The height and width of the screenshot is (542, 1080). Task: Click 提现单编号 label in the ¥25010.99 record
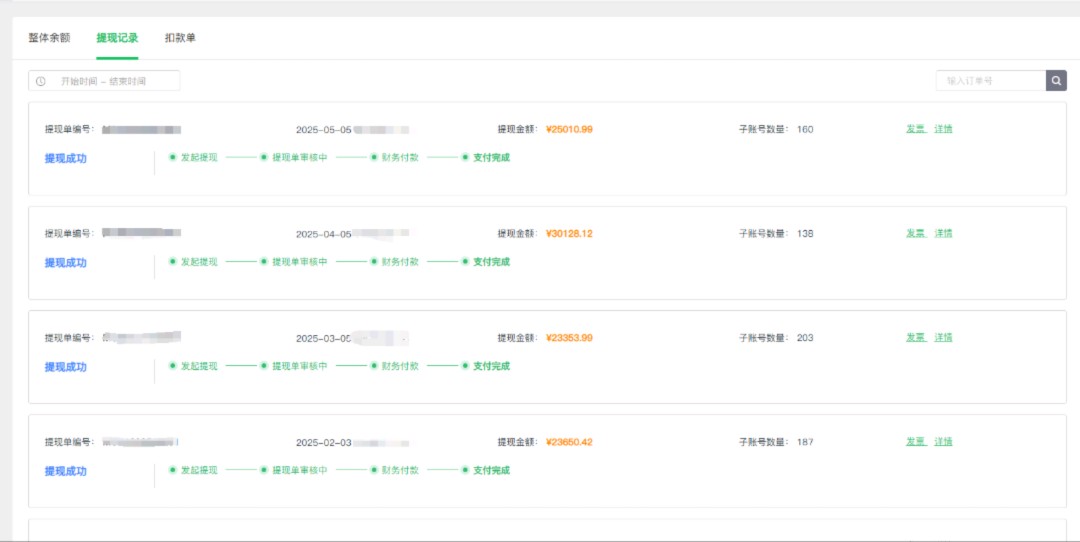(x=70, y=129)
